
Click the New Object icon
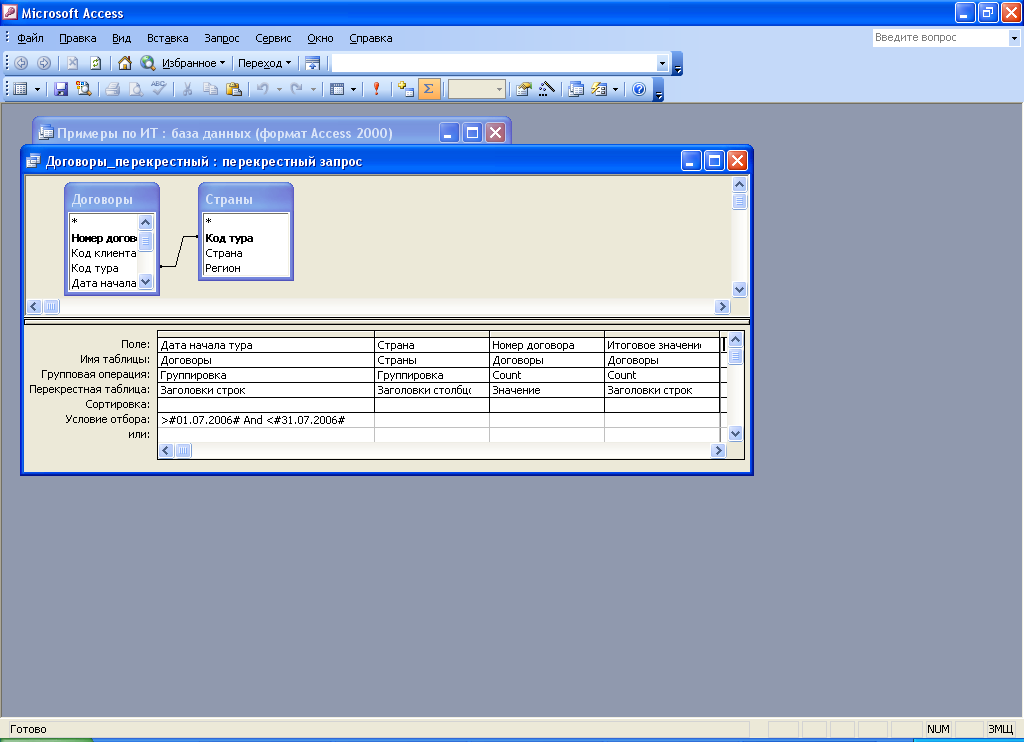tap(599, 89)
